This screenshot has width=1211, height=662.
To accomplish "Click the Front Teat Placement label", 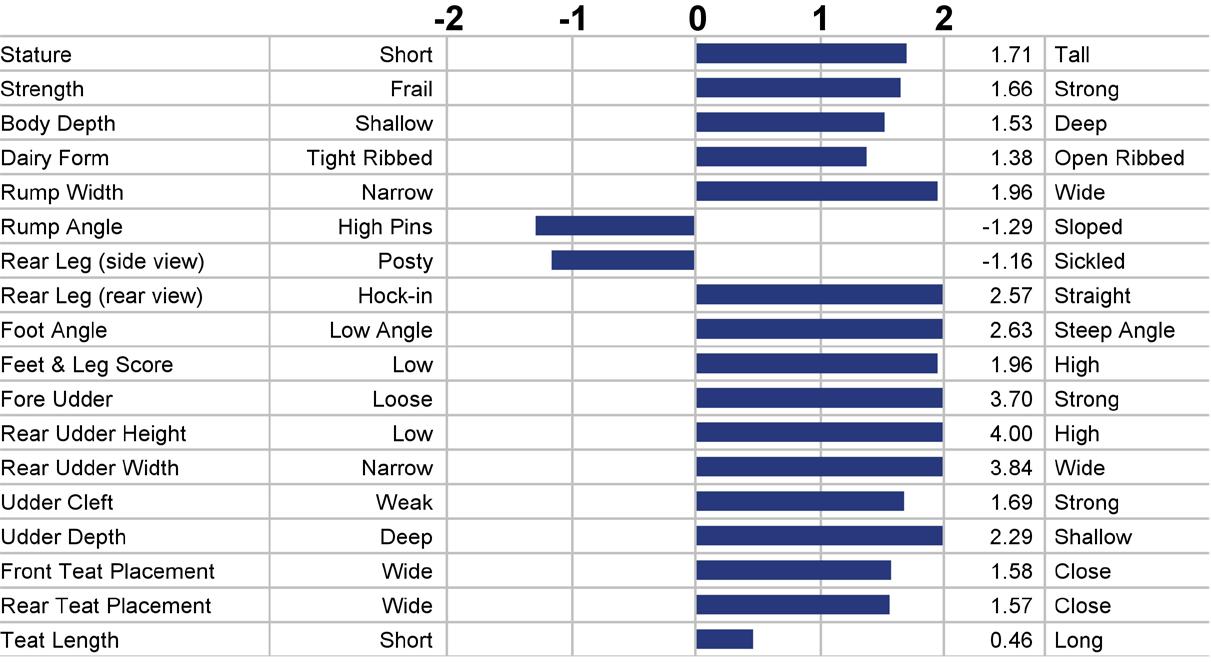I will coord(108,571).
